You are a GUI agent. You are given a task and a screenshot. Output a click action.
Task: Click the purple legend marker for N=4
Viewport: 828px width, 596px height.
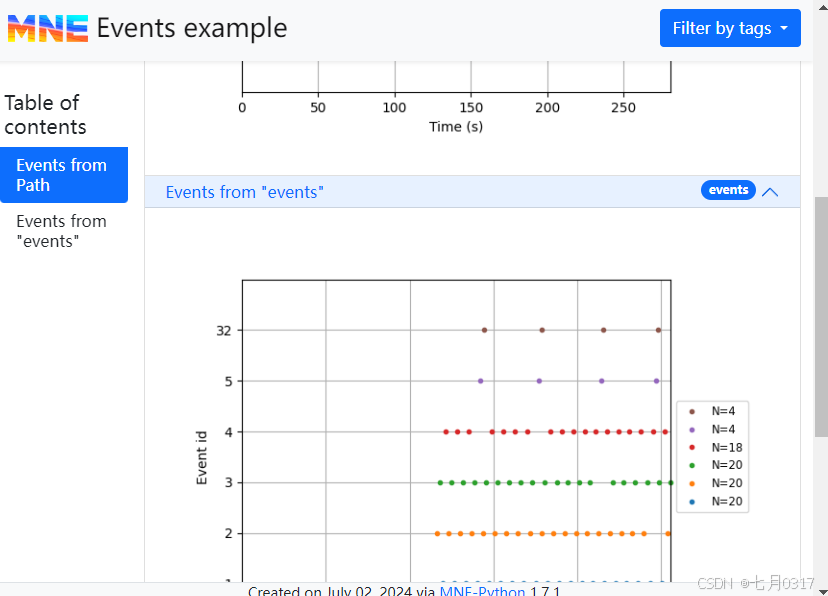pos(692,429)
